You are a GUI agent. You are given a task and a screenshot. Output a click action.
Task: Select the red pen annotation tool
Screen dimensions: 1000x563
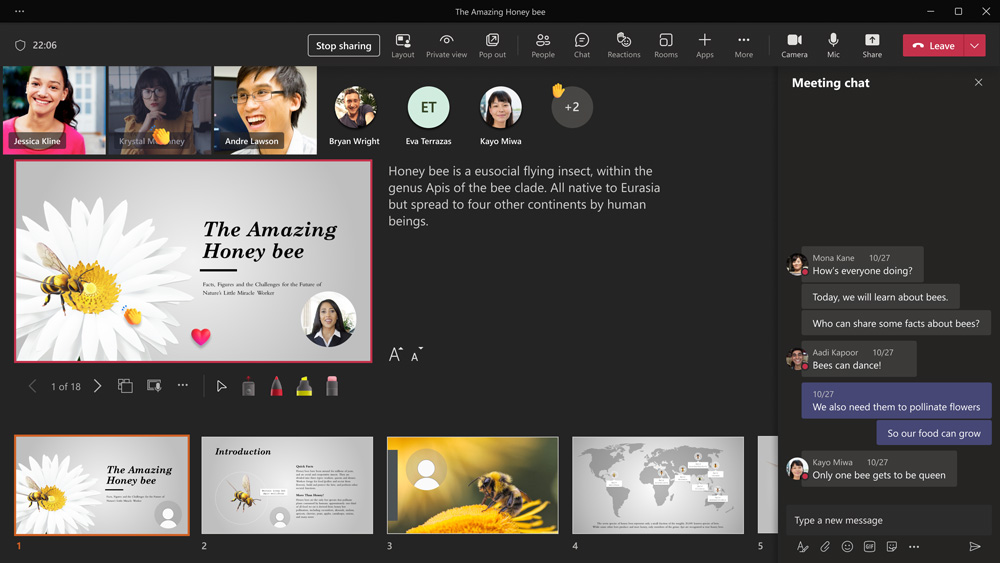click(x=276, y=386)
